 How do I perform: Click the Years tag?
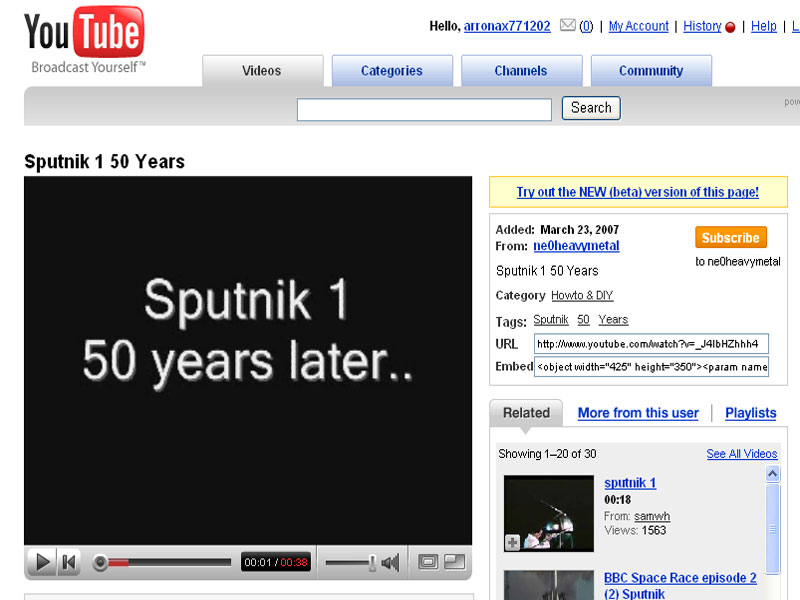(x=613, y=319)
